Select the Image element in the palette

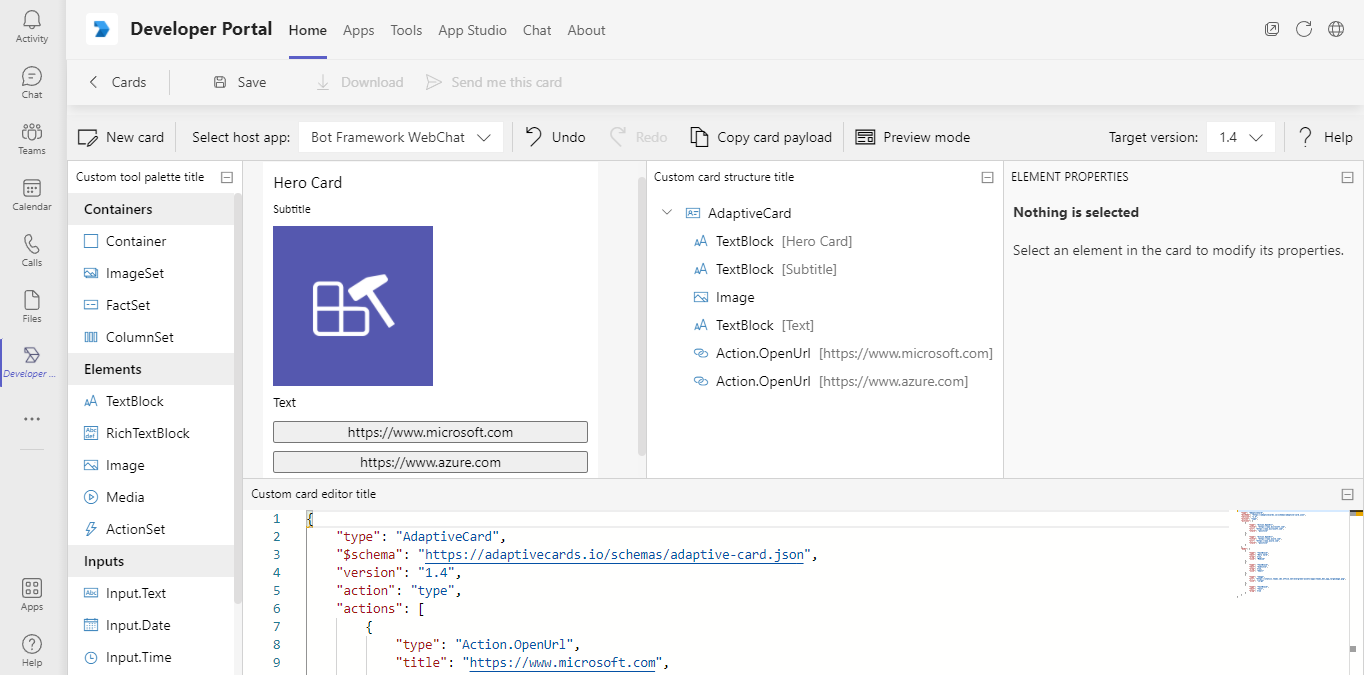124,464
